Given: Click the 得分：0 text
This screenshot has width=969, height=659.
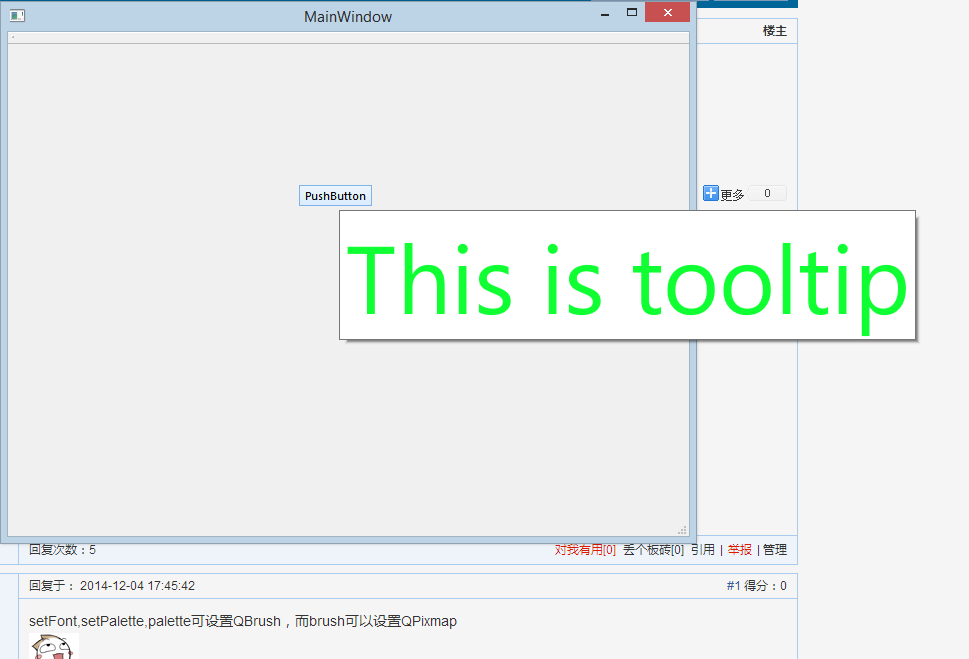Looking at the screenshot, I should coord(765,585).
